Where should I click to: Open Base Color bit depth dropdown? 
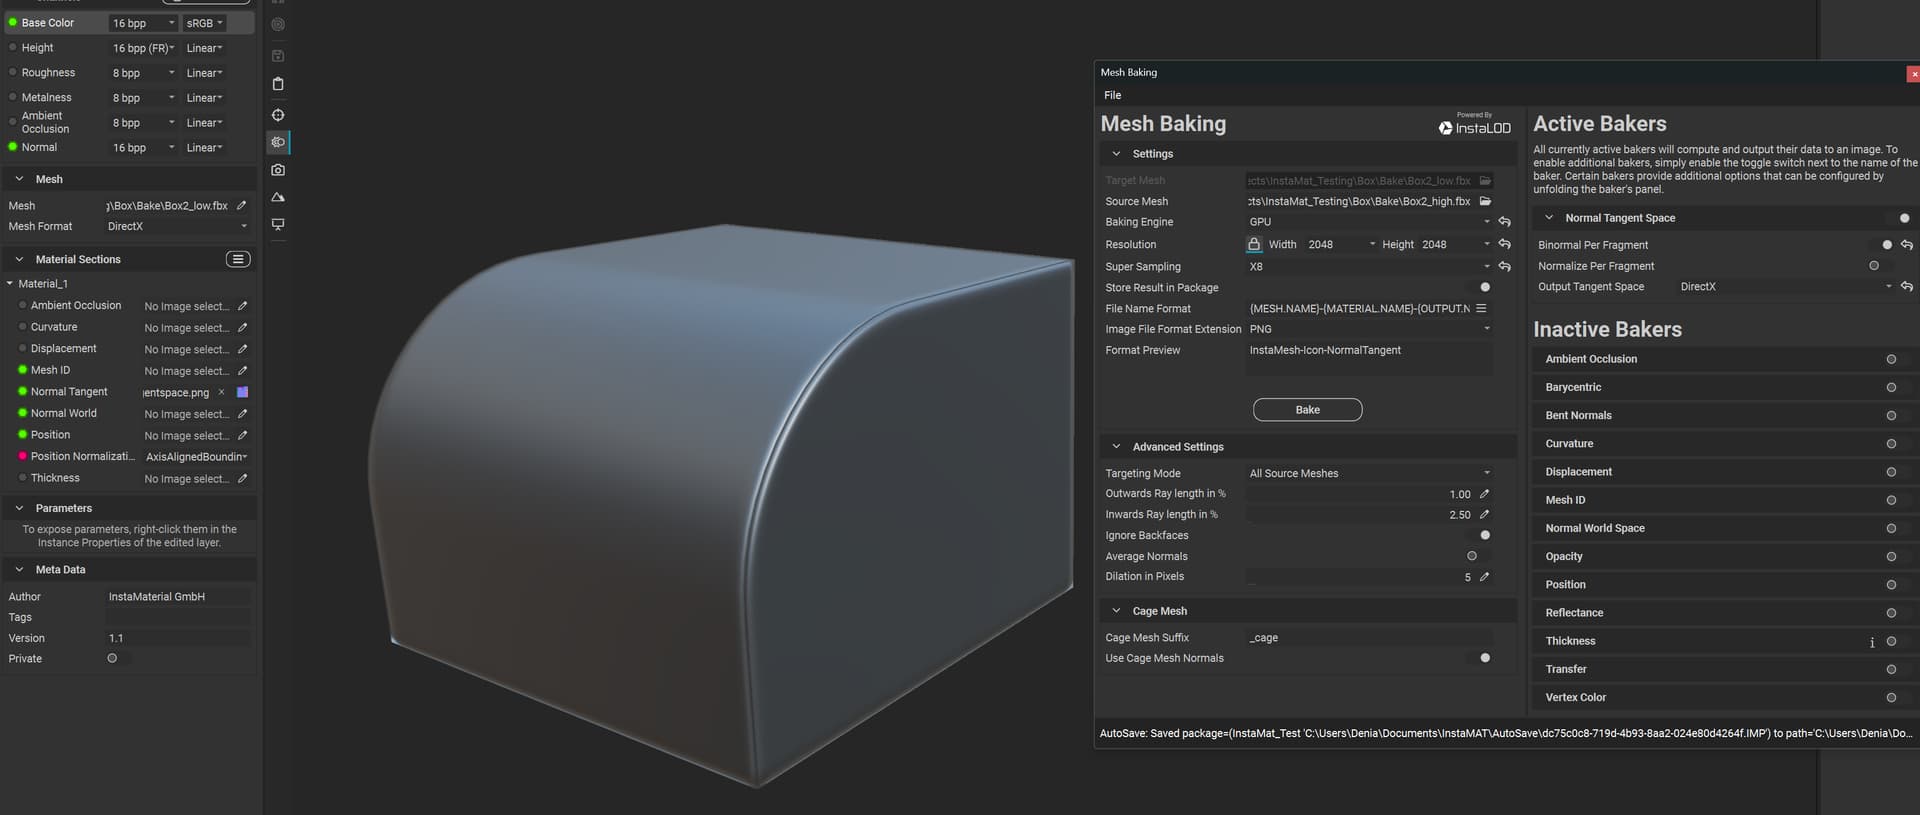[x=143, y=23]
